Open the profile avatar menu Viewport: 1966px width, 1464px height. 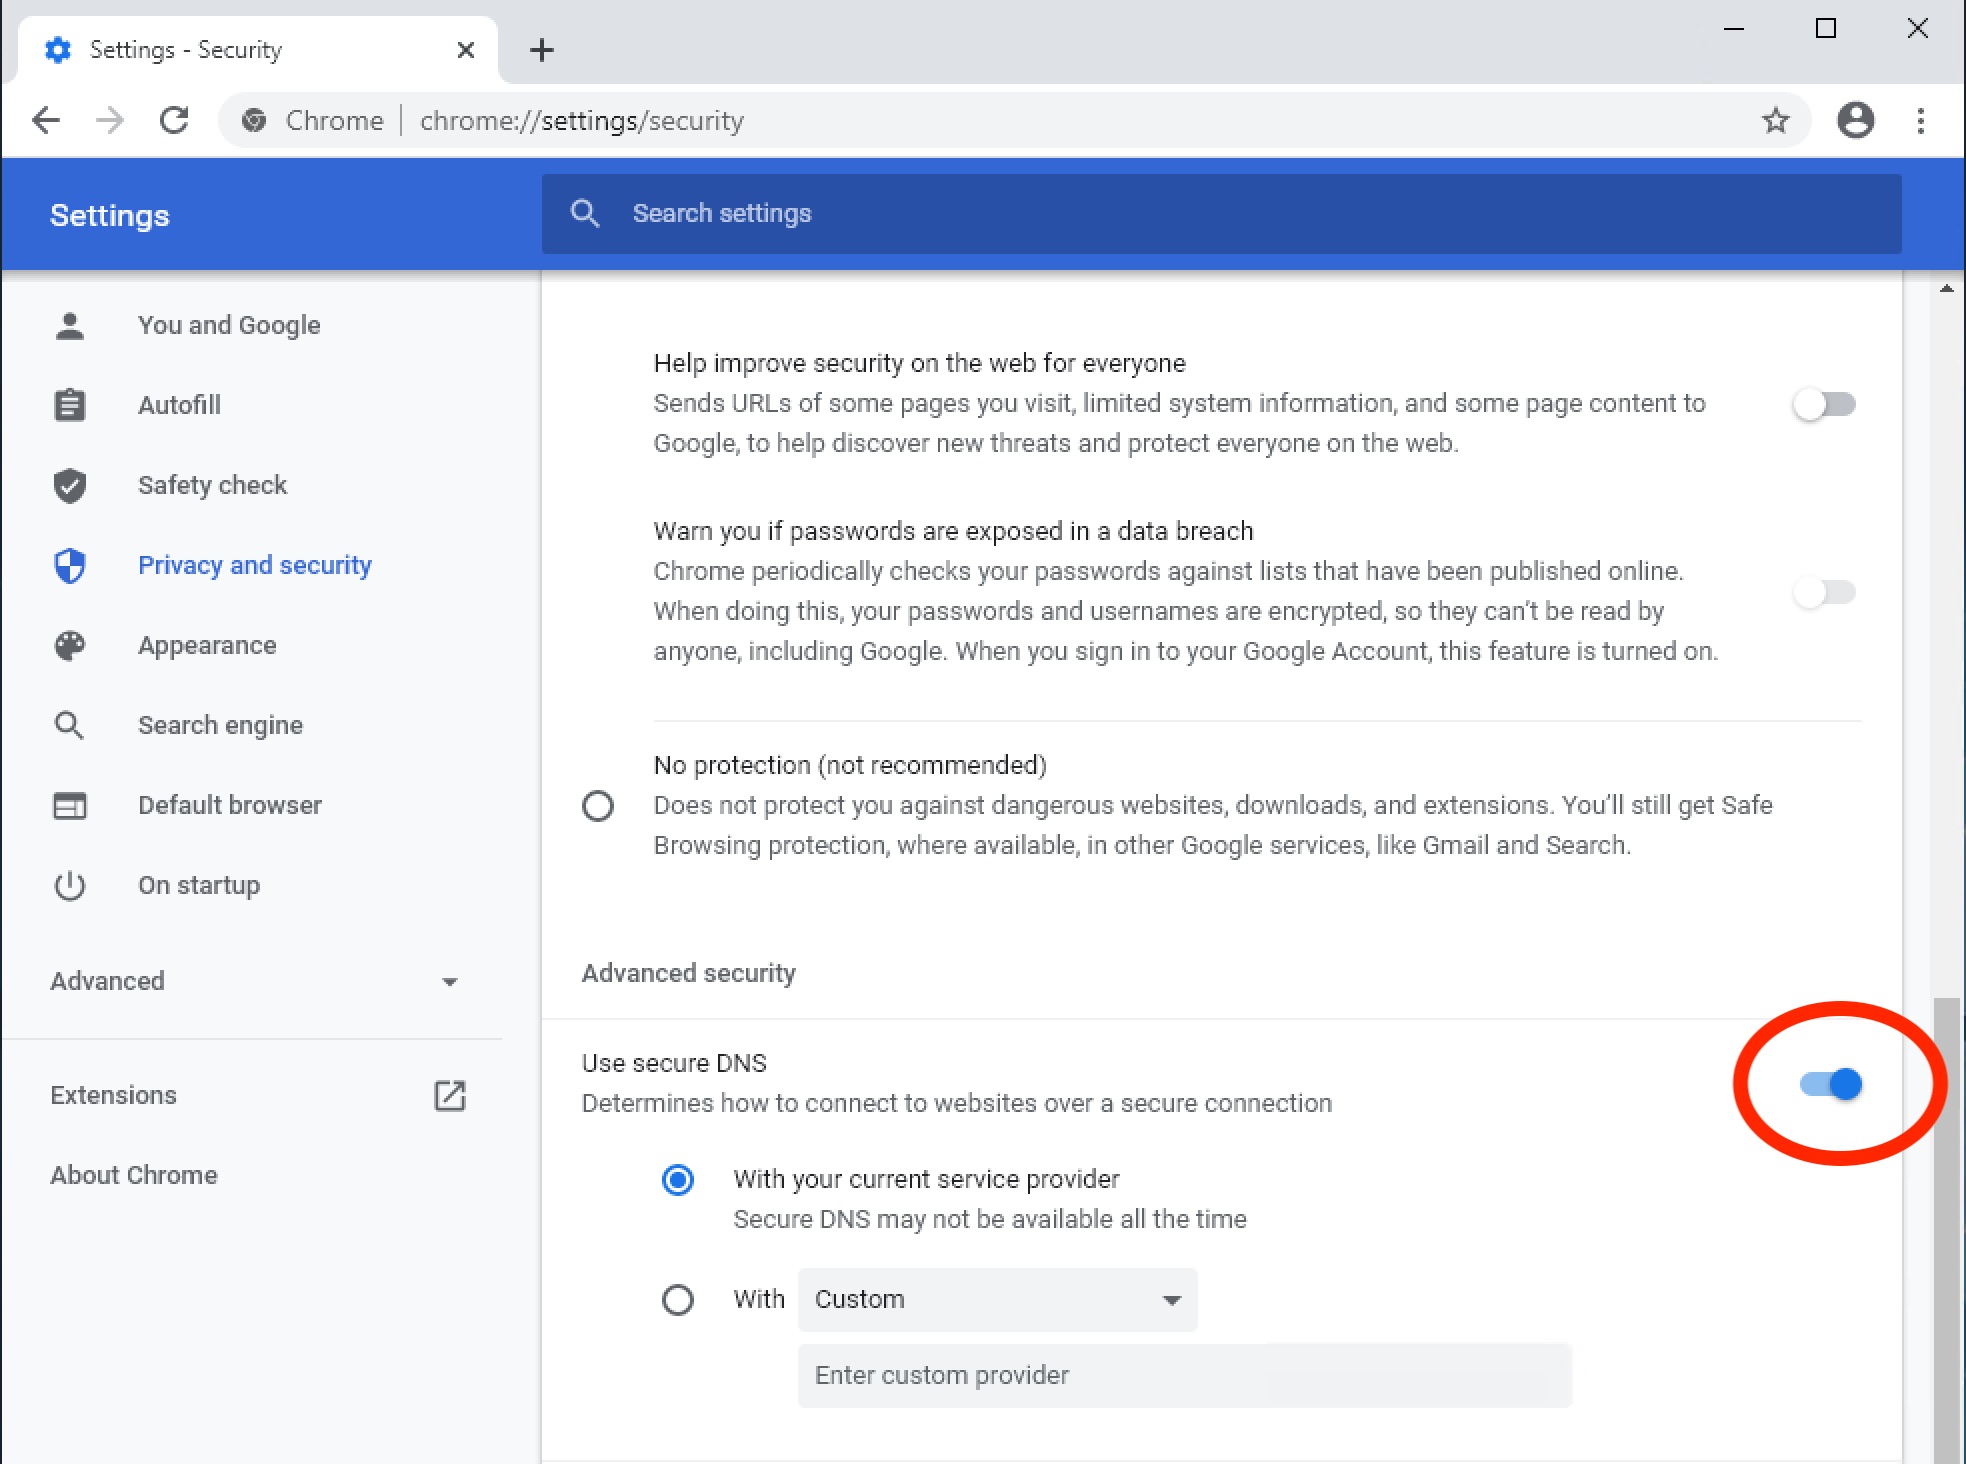click(1855, 120)
